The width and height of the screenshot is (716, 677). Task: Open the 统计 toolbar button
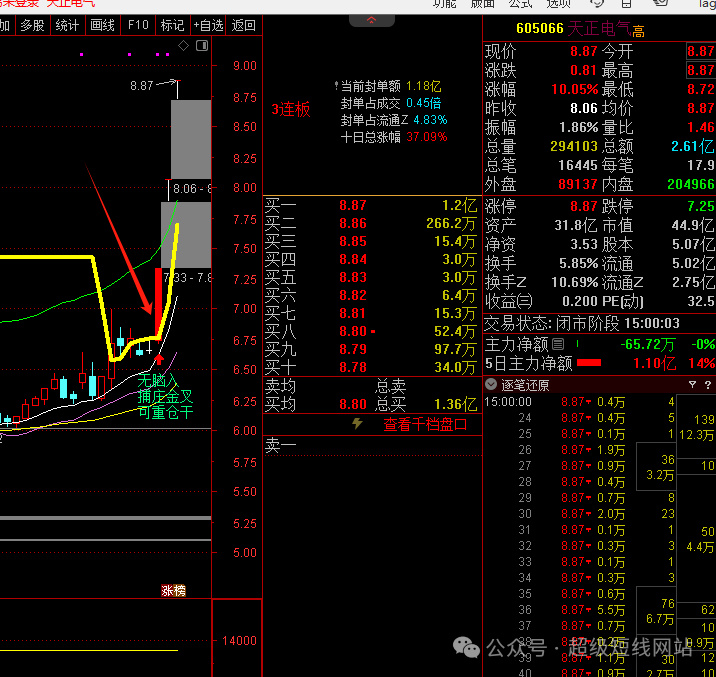tap(67, 25)
